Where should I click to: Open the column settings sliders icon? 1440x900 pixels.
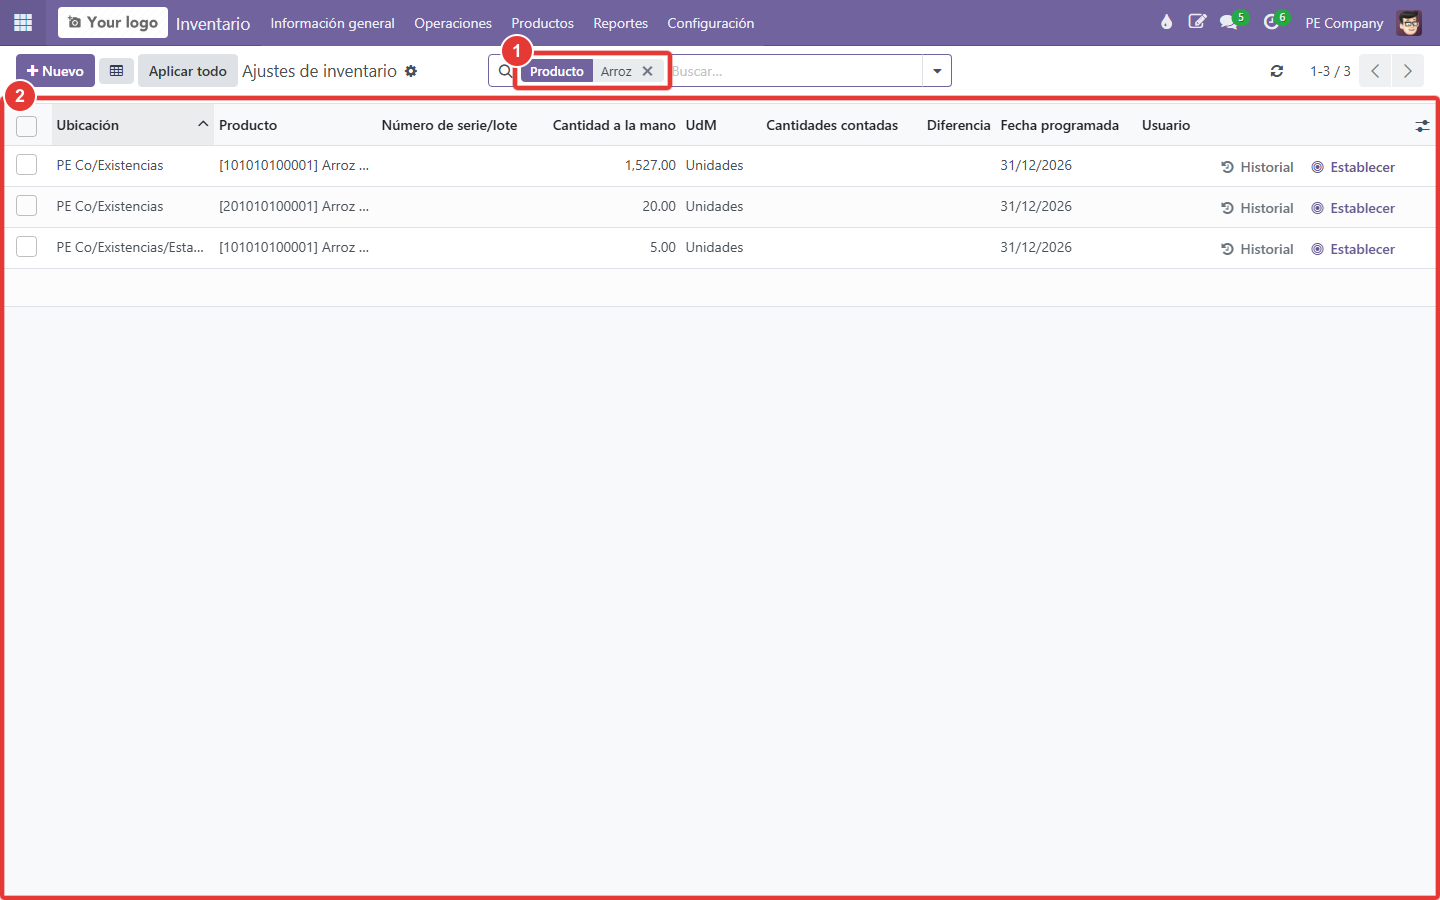1422,126
